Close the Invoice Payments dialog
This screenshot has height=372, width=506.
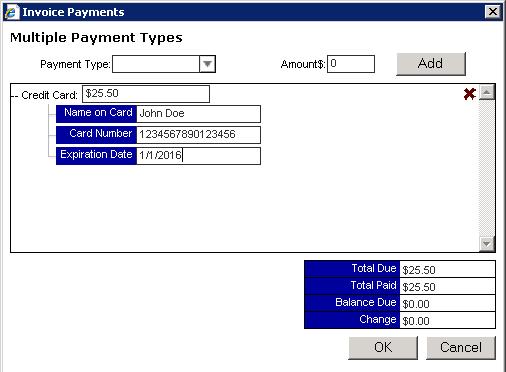pyautogui.click(x=493, y=12)
